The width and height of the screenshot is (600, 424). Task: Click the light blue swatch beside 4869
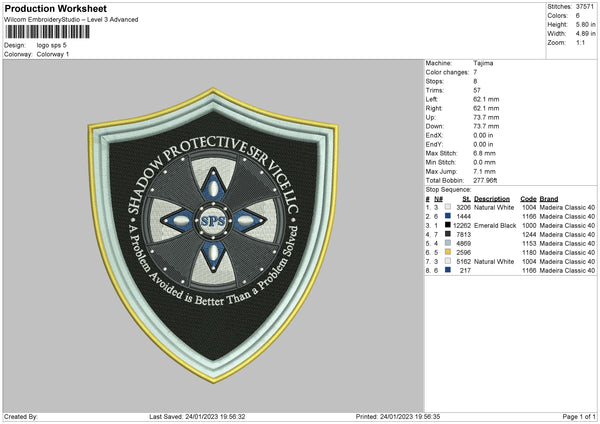click(448, 243)
